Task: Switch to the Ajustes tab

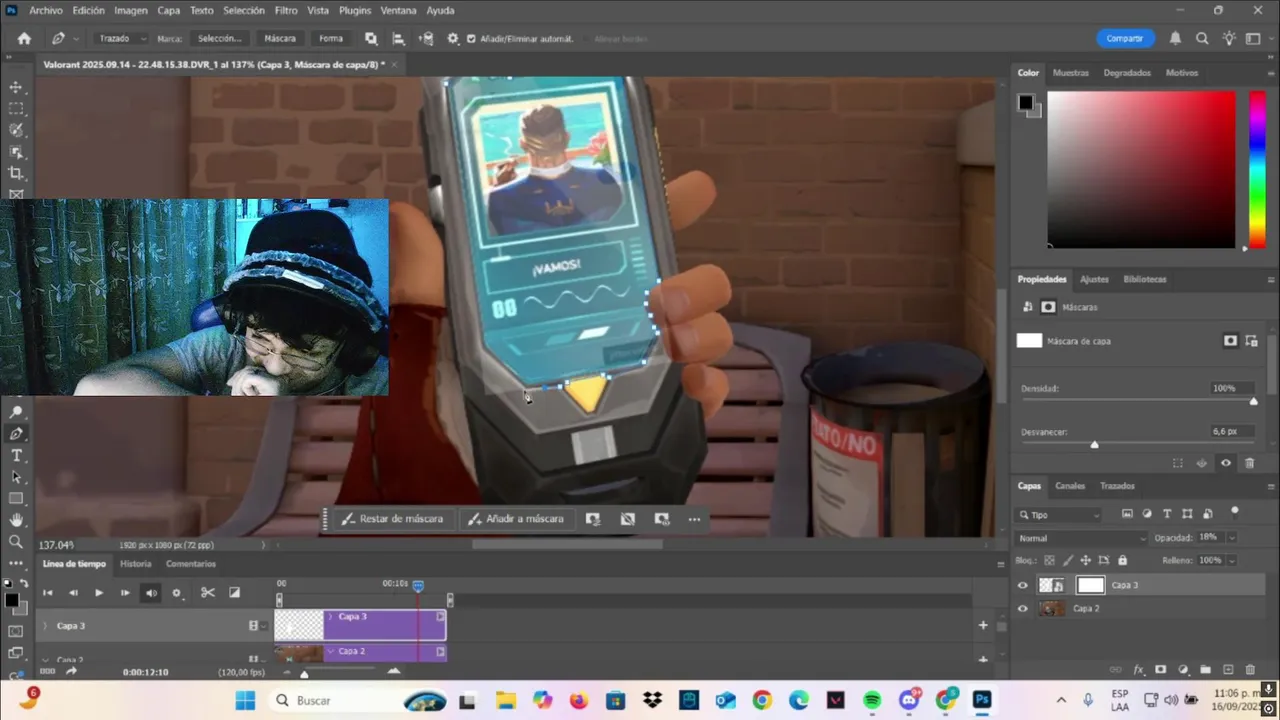Action: (x=1094, y=279)
